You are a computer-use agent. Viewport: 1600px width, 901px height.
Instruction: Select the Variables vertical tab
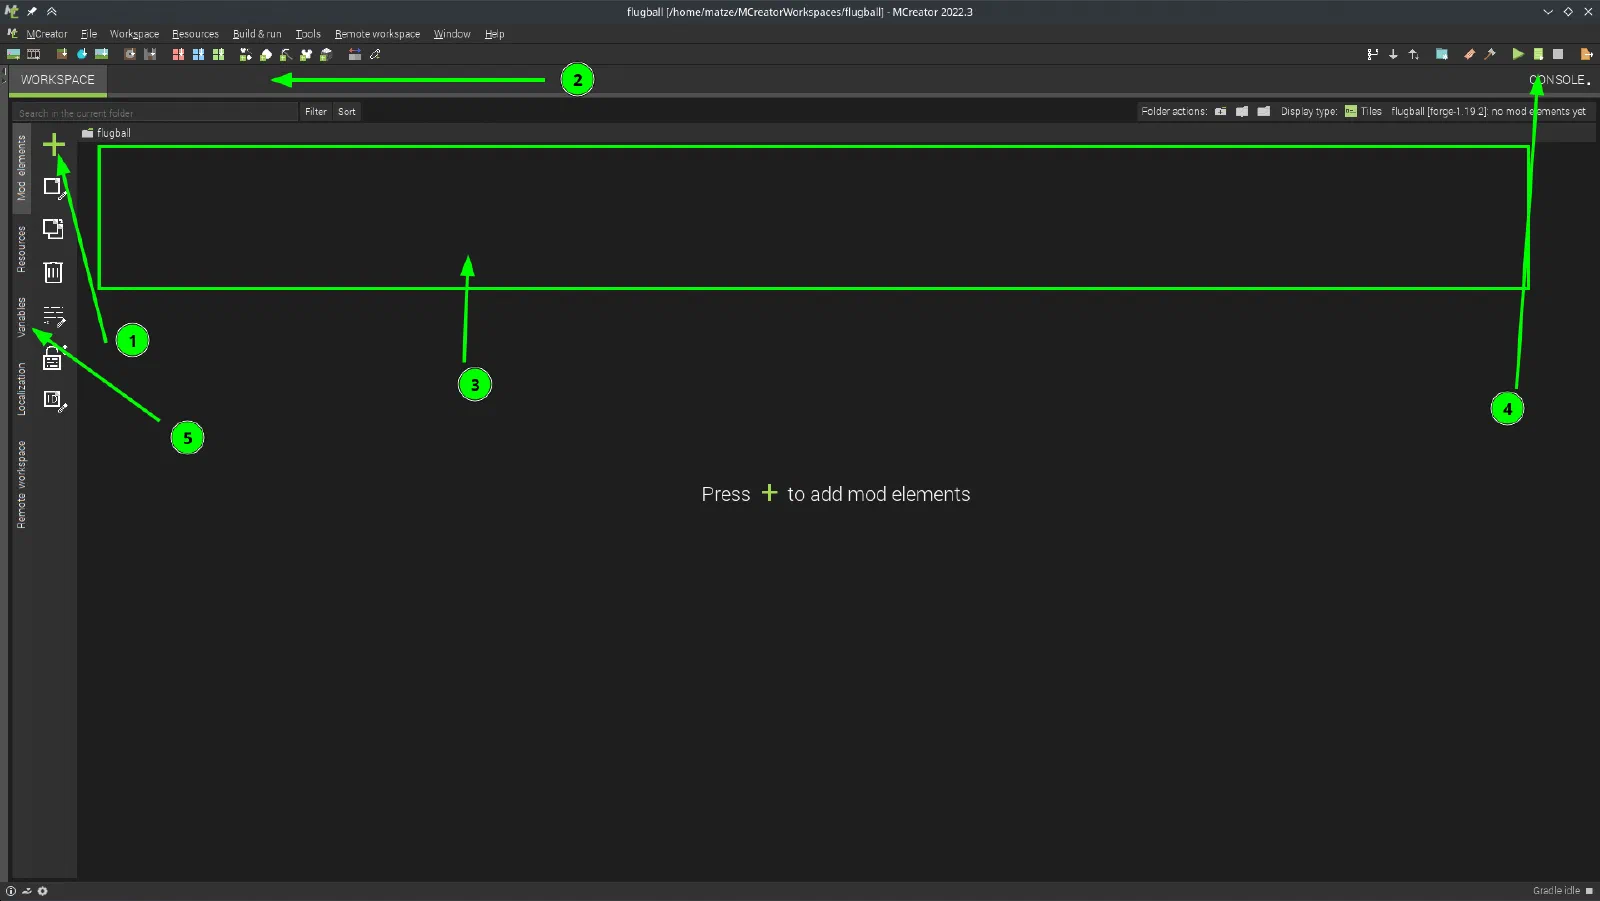tap(21, 317)
